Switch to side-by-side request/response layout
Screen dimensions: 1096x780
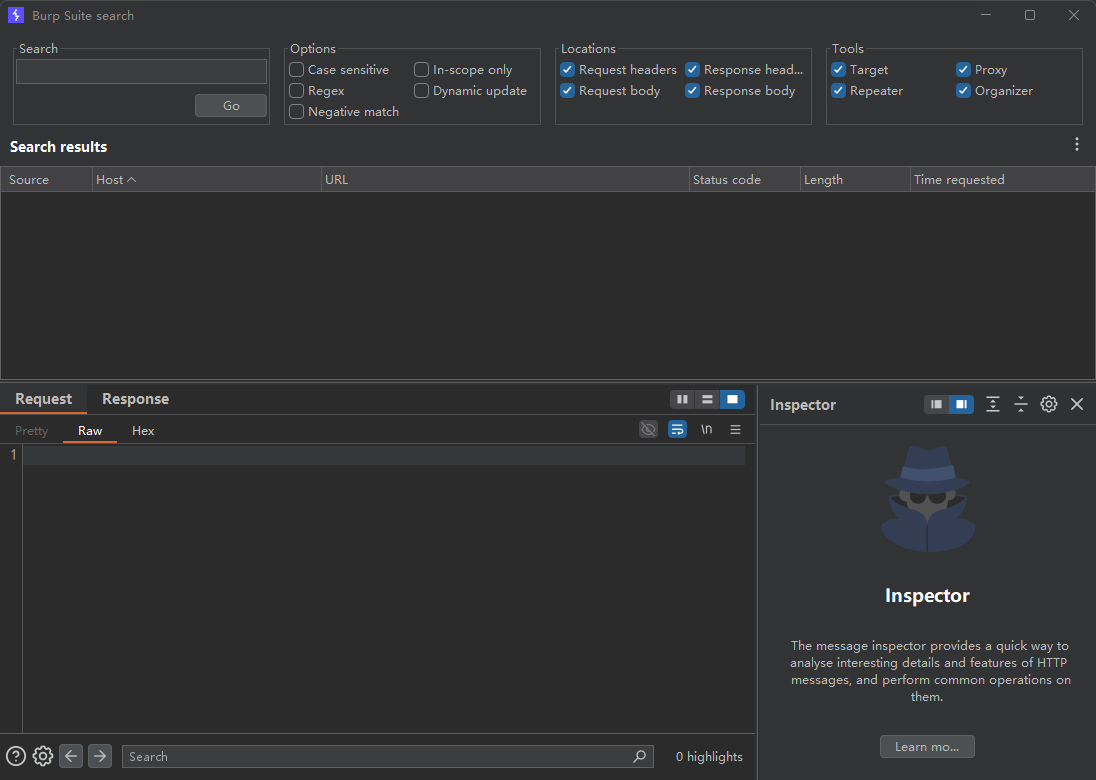(682, 399)
